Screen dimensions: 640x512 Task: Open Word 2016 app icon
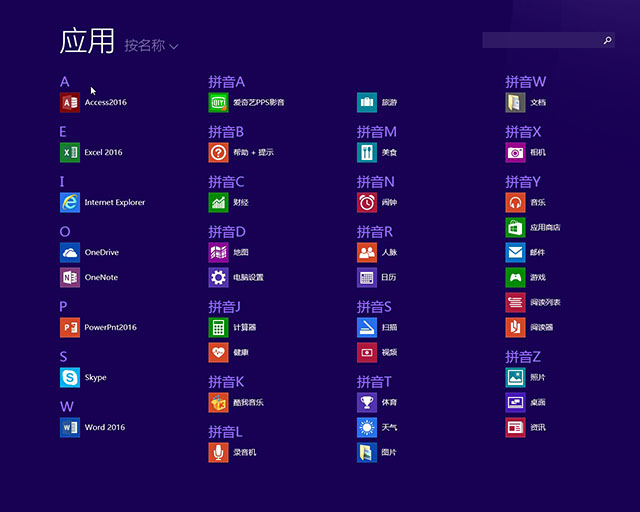pos(69,427)
